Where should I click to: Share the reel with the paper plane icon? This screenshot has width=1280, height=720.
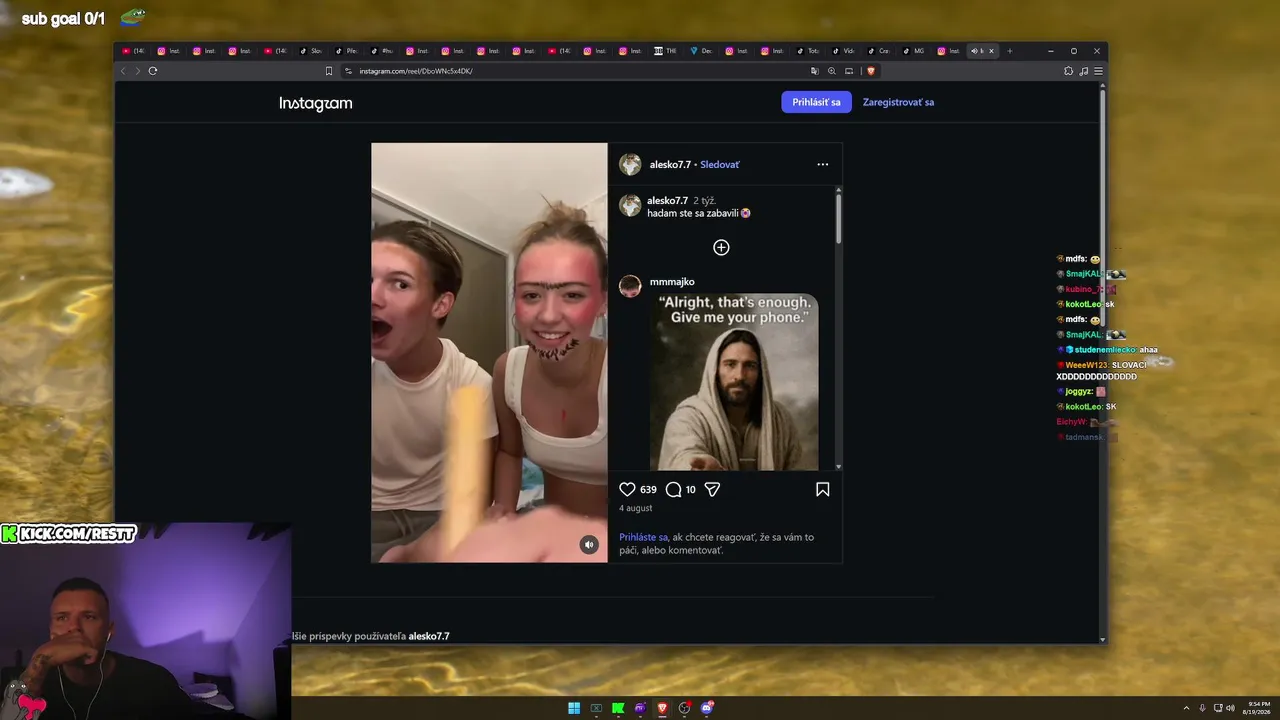click(712, 489)
